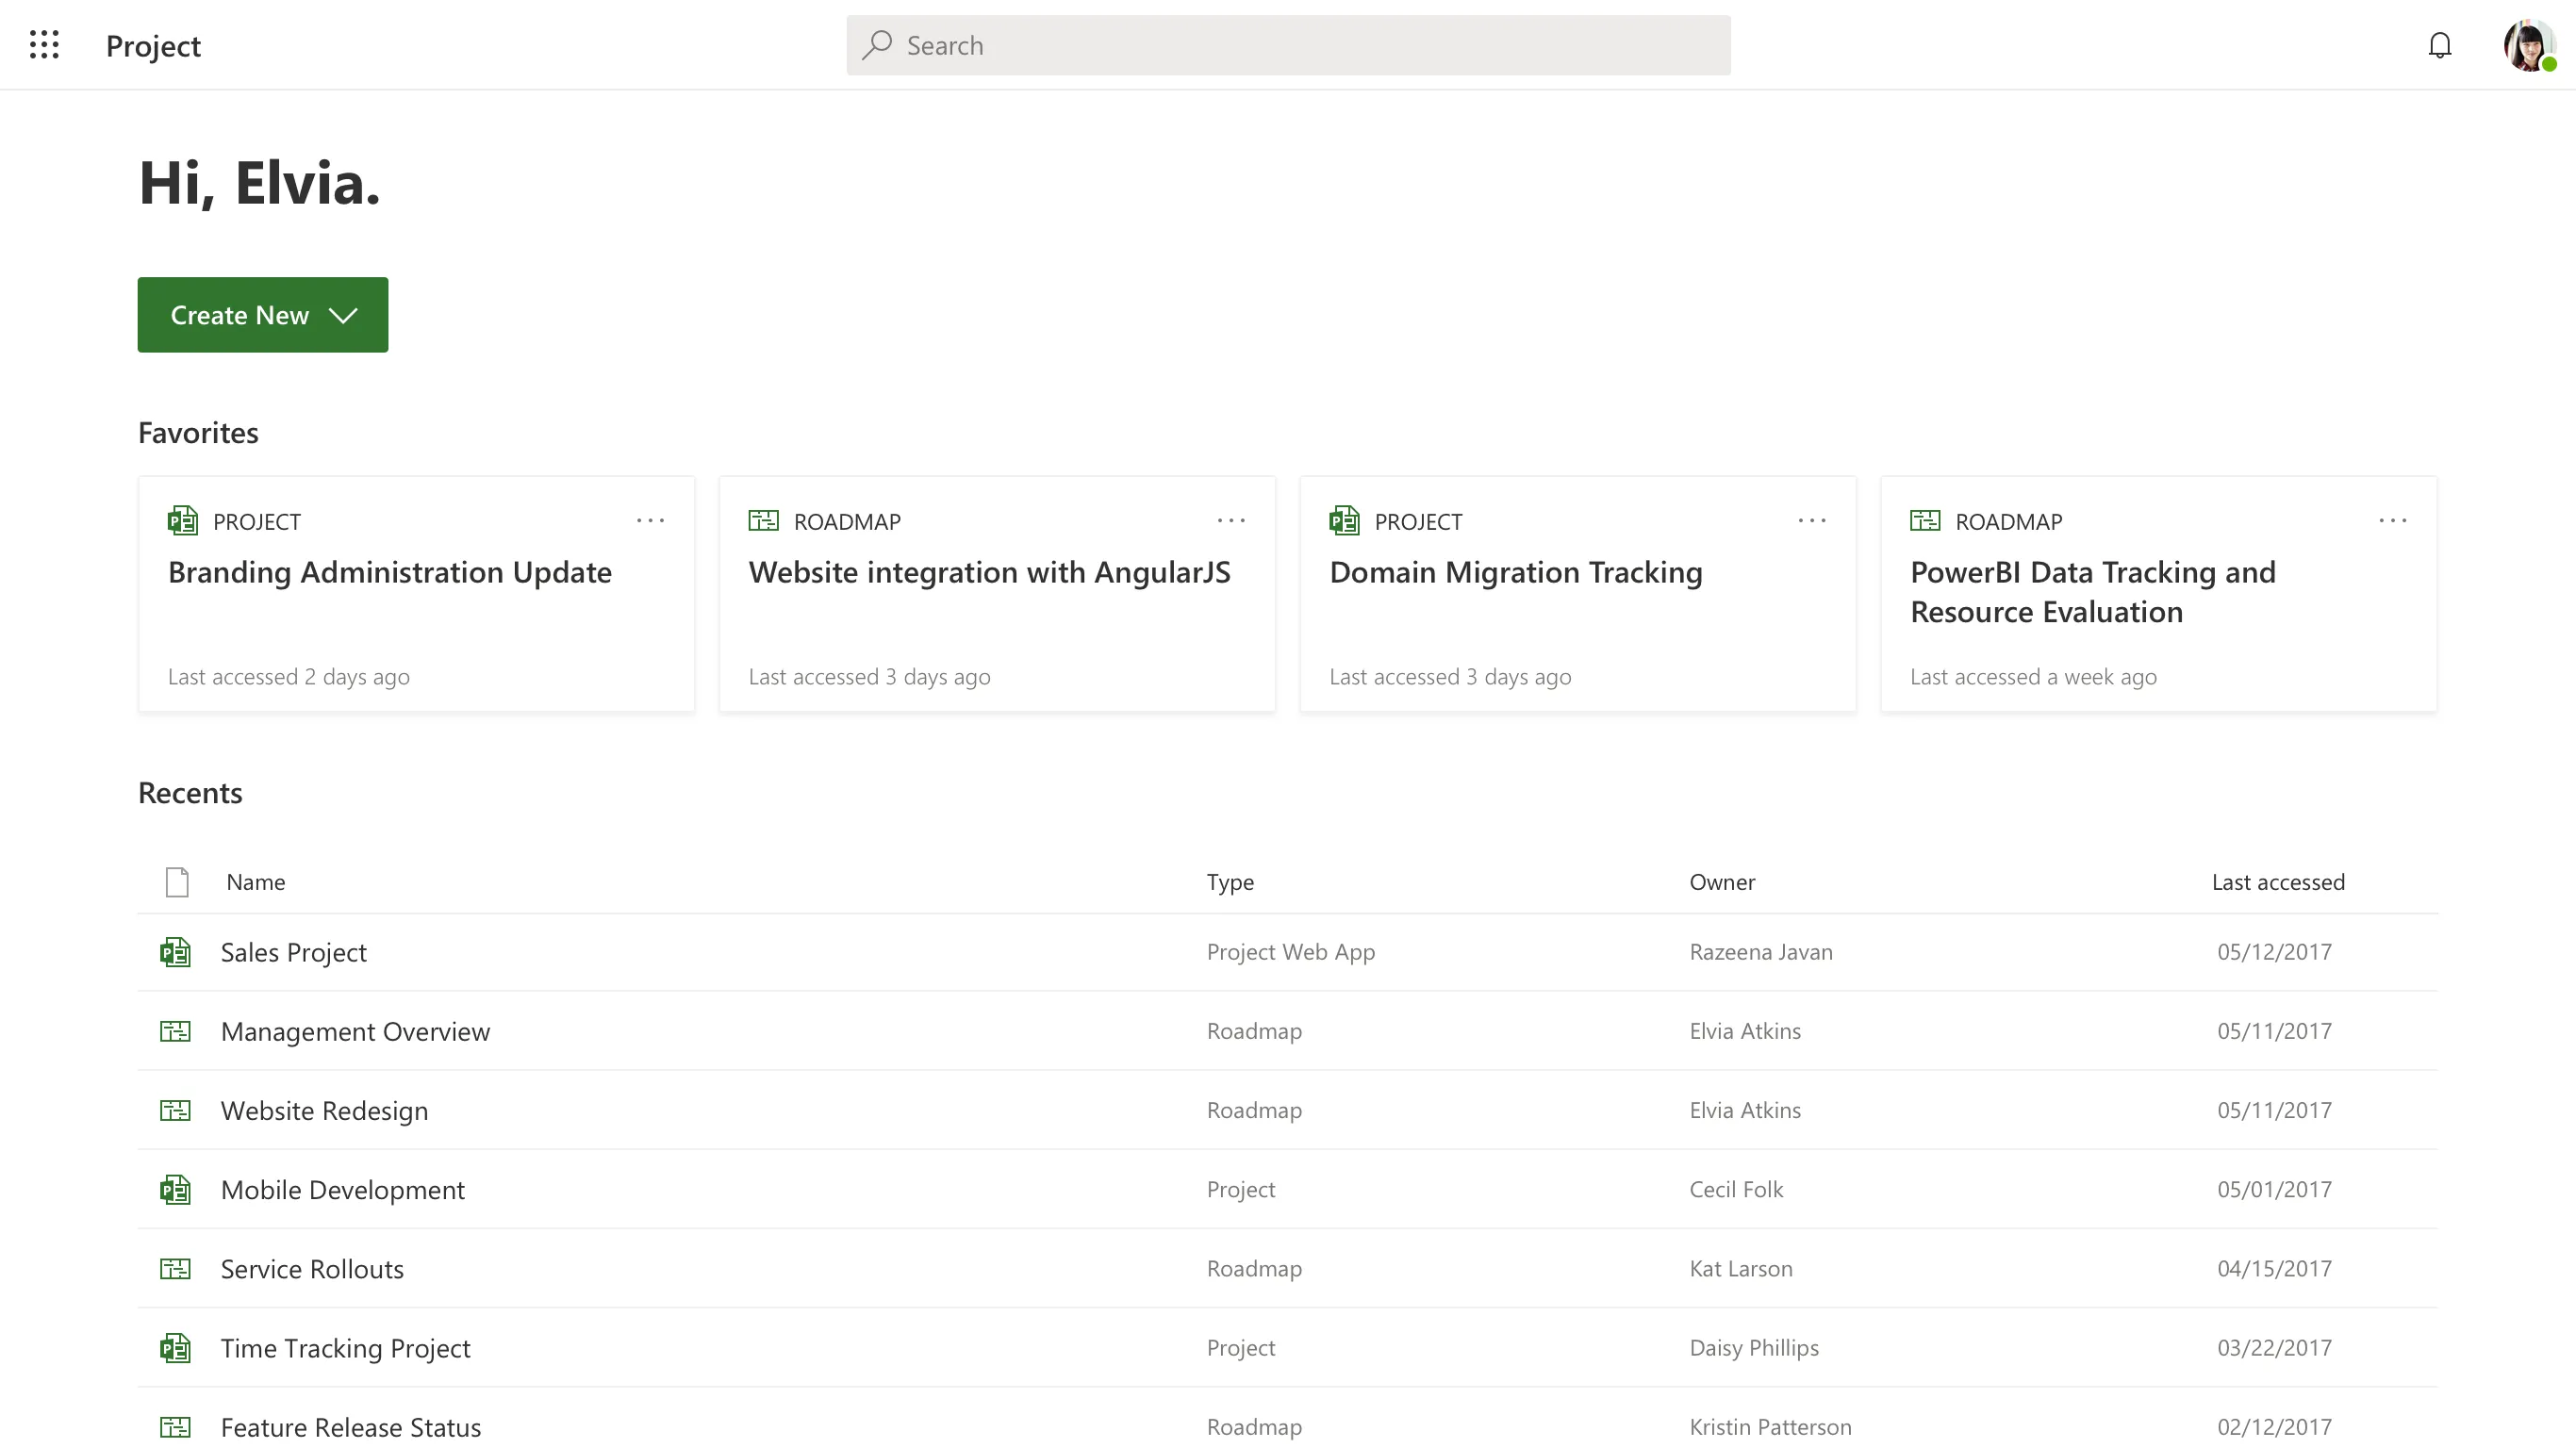Image resolution: width=2576 pixels, height=1448 pixels.
Task: Click the roadmap icon beside Website Redesign
Action: pos(175,1110)
